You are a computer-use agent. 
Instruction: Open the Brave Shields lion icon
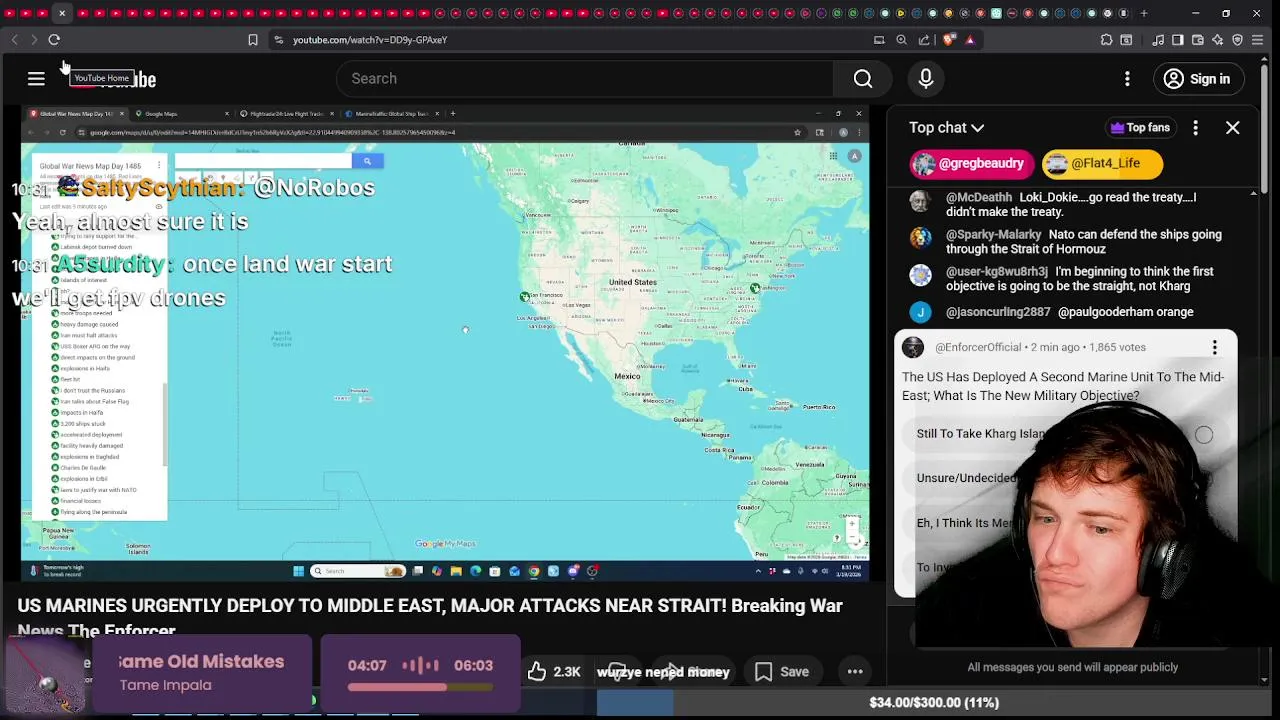948,40
